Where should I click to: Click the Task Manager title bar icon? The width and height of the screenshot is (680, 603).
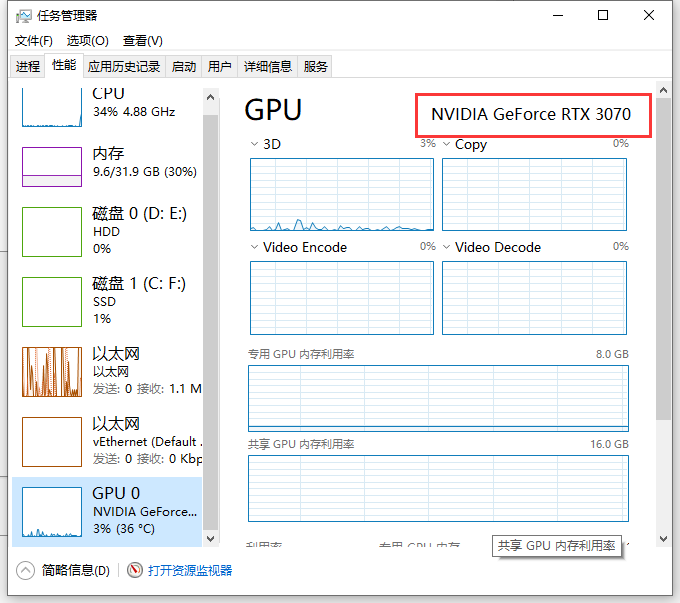23,16
